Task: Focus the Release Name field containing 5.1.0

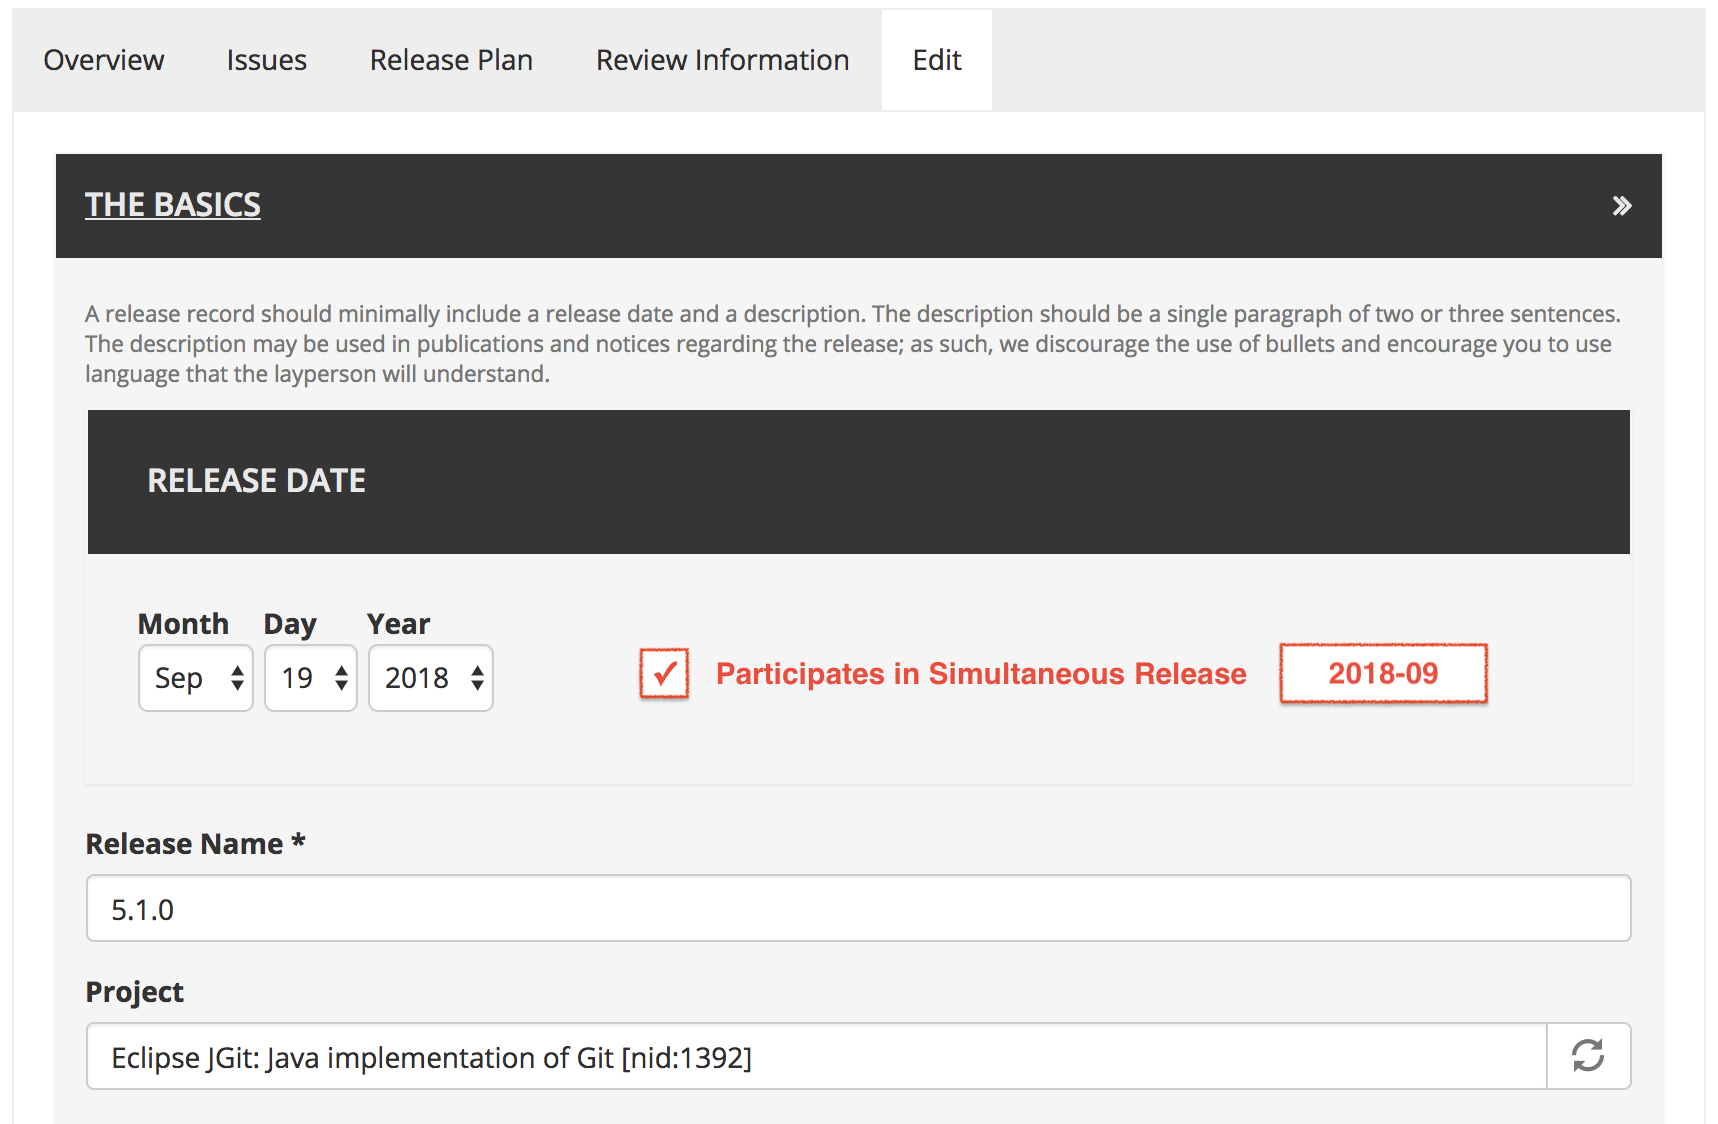Action: tap(858, 908)
